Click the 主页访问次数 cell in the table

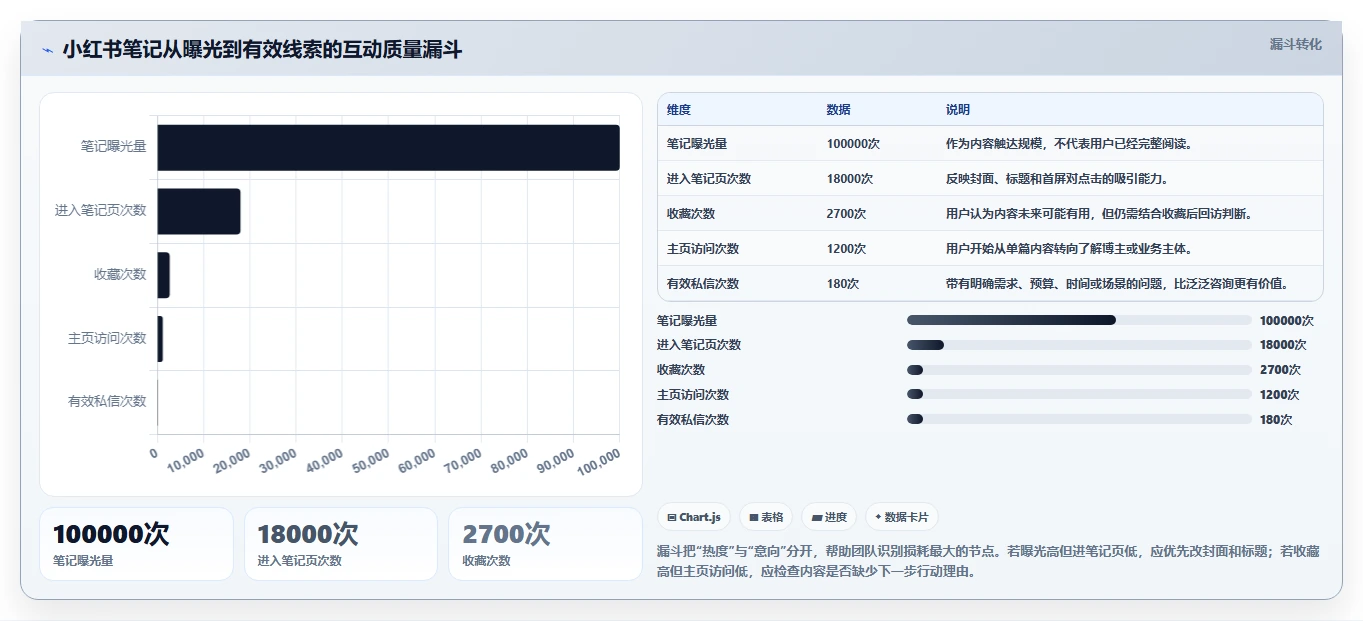coord(703,249)
